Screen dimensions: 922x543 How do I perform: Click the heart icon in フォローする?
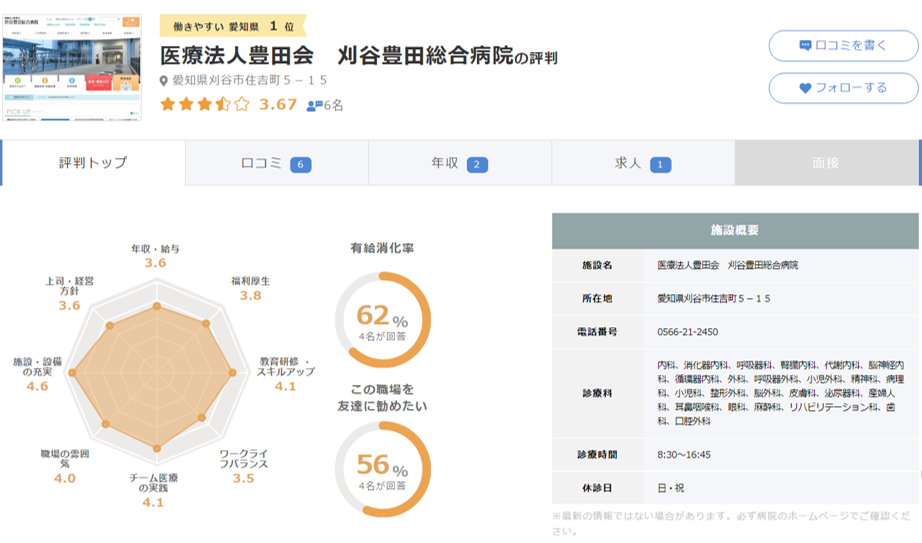click(x=805, y=88)
